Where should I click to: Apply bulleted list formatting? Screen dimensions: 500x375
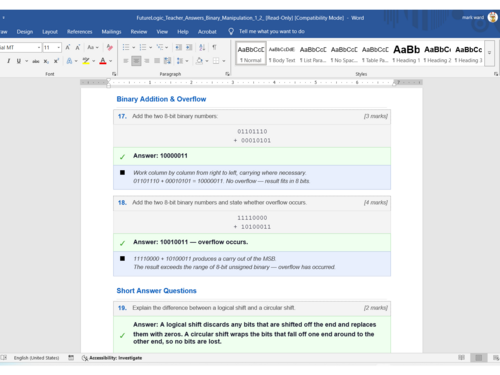tap(126, 47)
